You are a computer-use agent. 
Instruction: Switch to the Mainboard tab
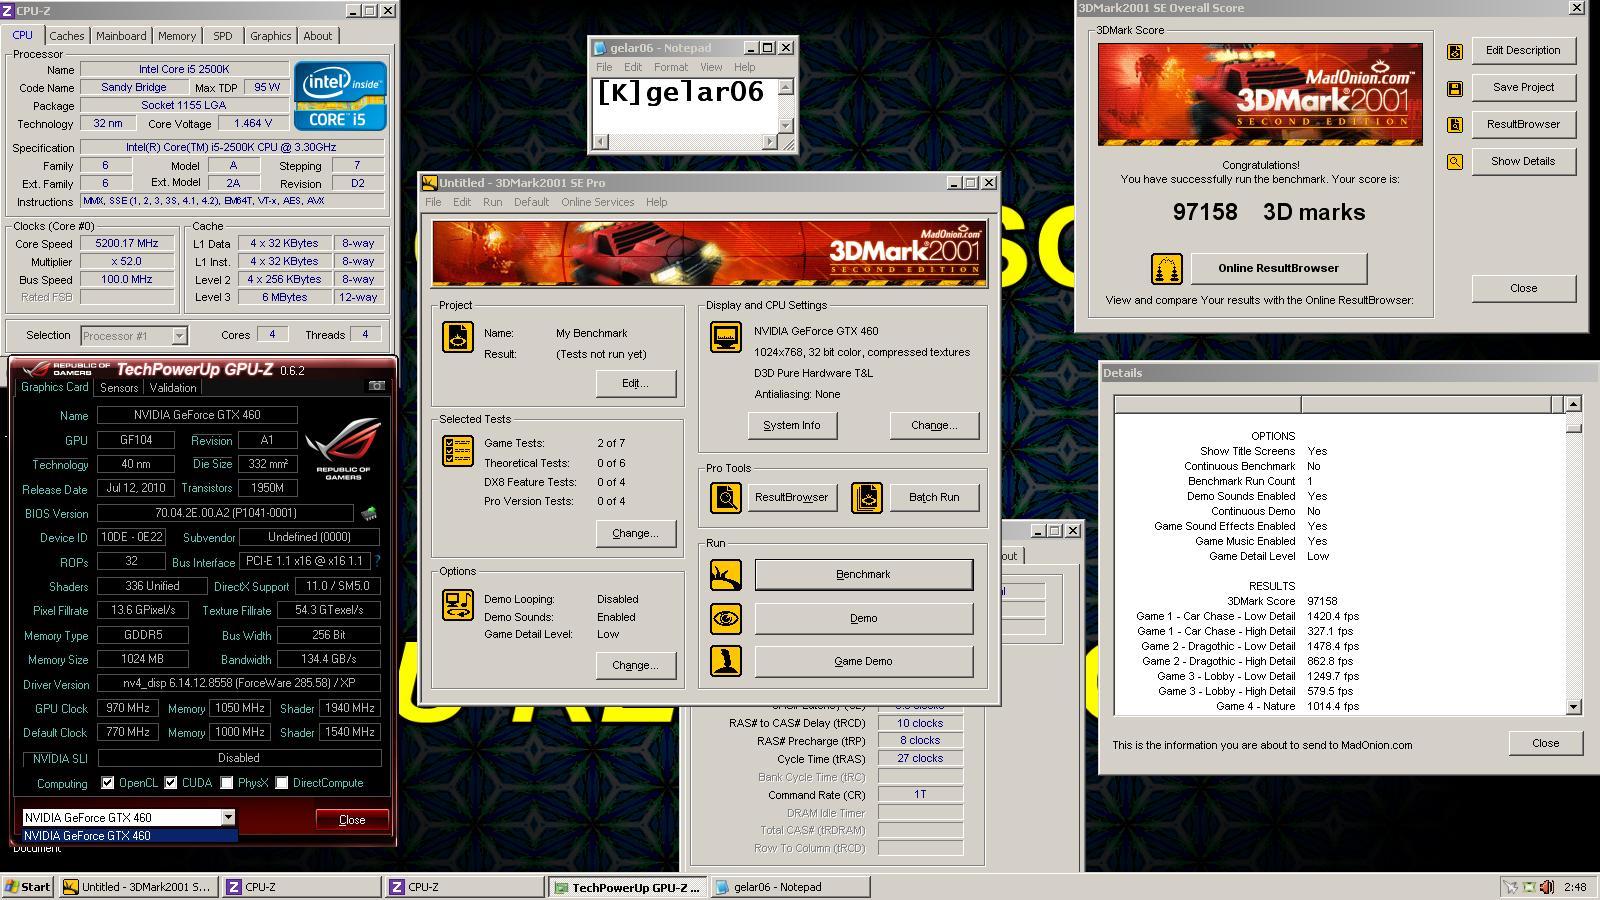[x=121, y=36]
